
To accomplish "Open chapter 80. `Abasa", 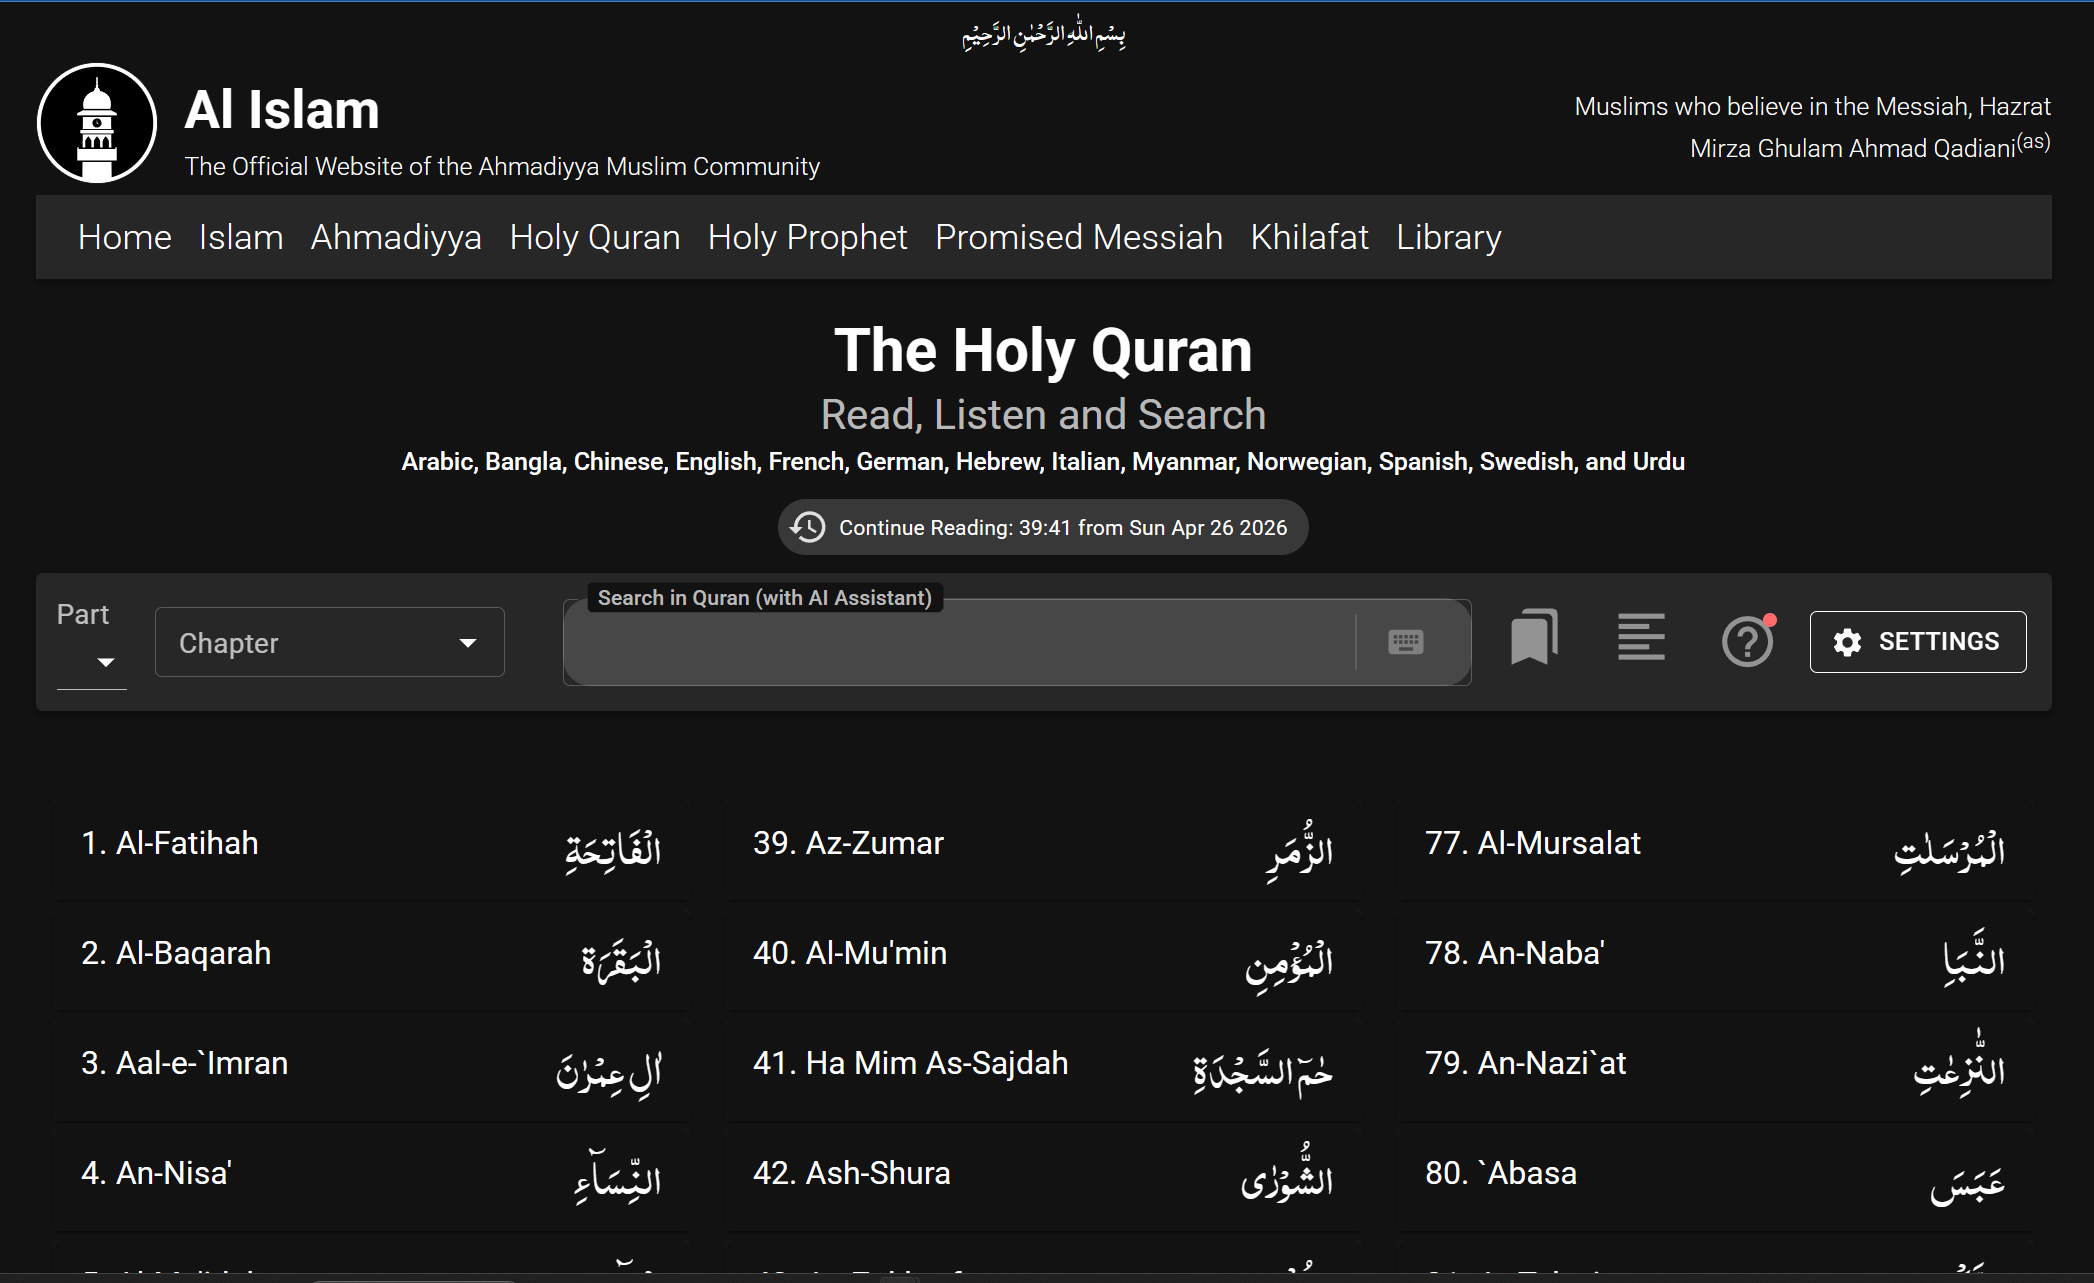I will (x=1715, y=1178).
